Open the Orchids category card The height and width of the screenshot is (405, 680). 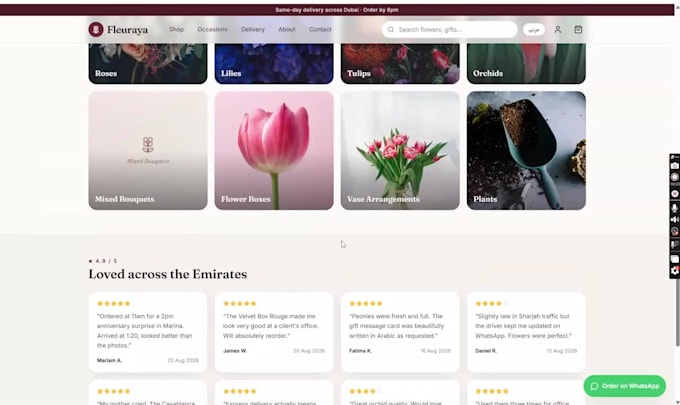click(x=526, y=63)
